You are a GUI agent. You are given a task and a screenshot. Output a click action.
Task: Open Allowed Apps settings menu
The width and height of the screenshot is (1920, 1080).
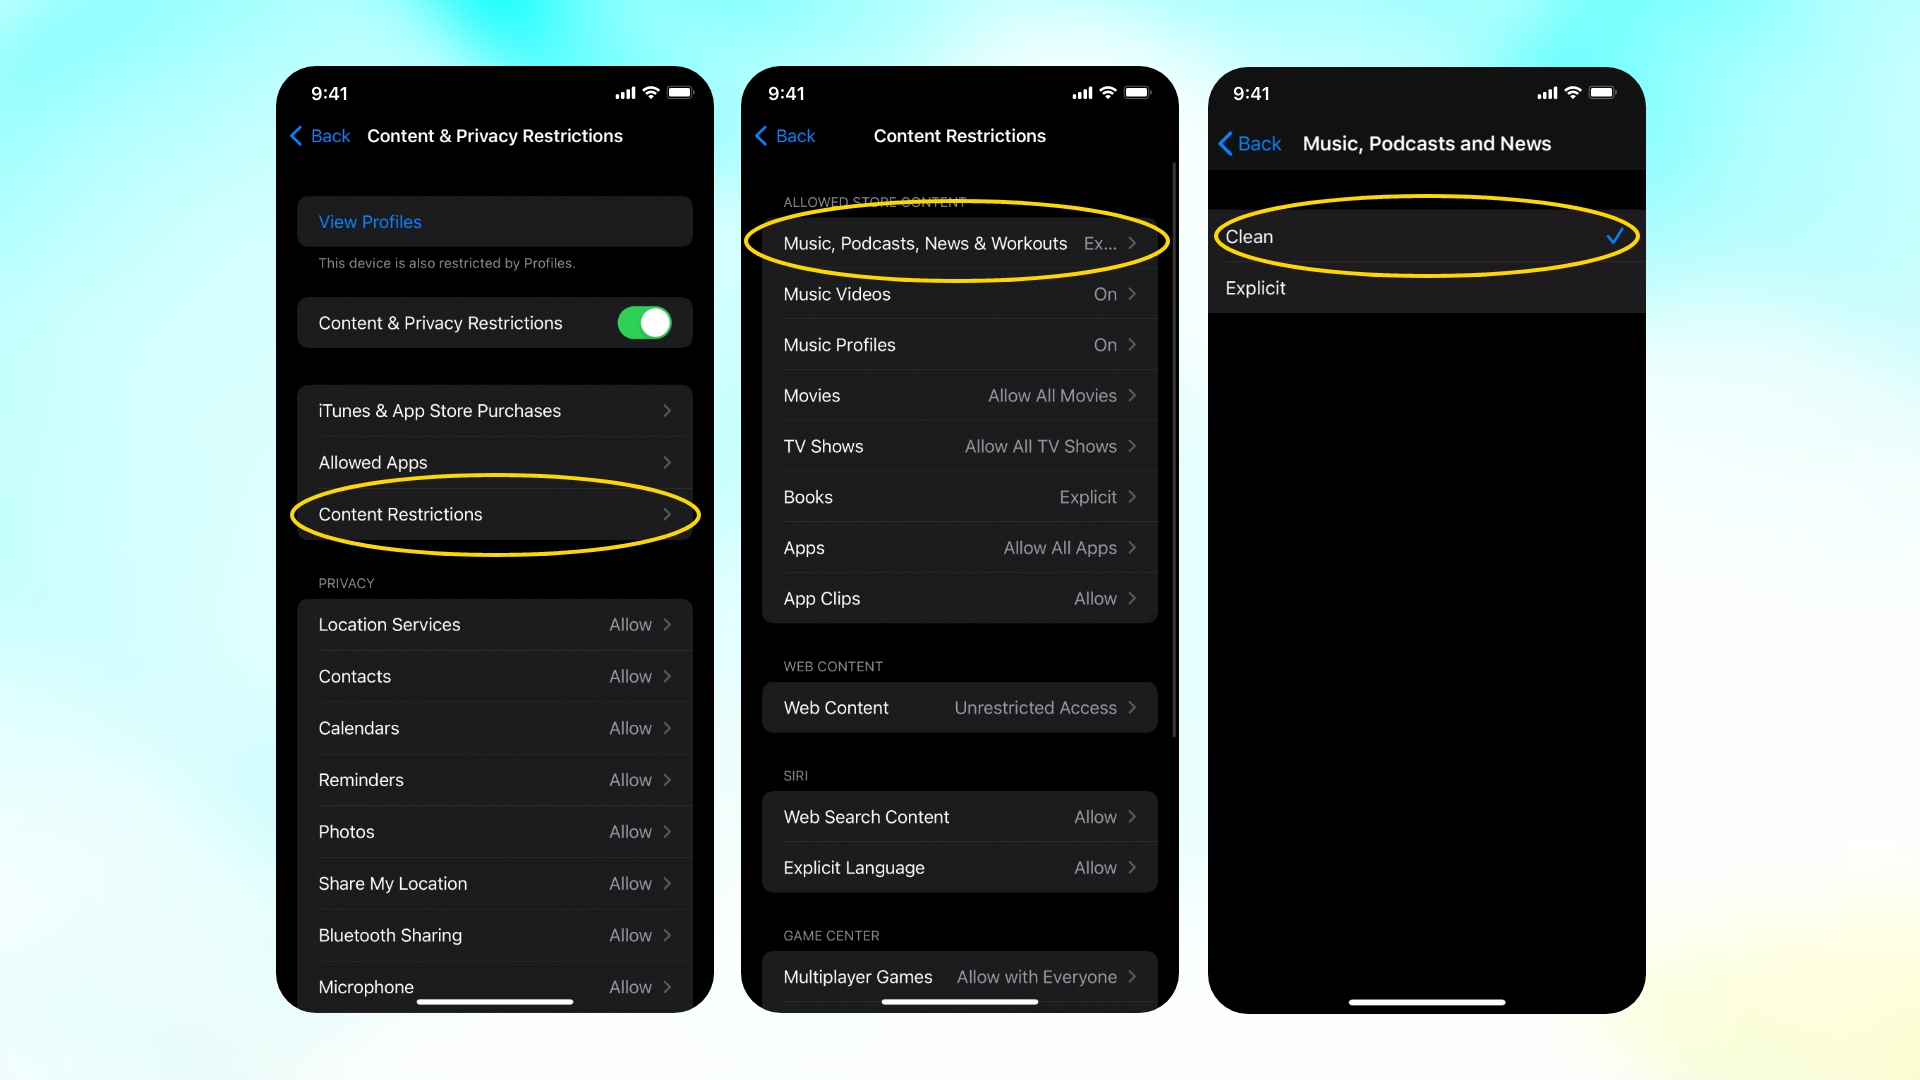493,462
